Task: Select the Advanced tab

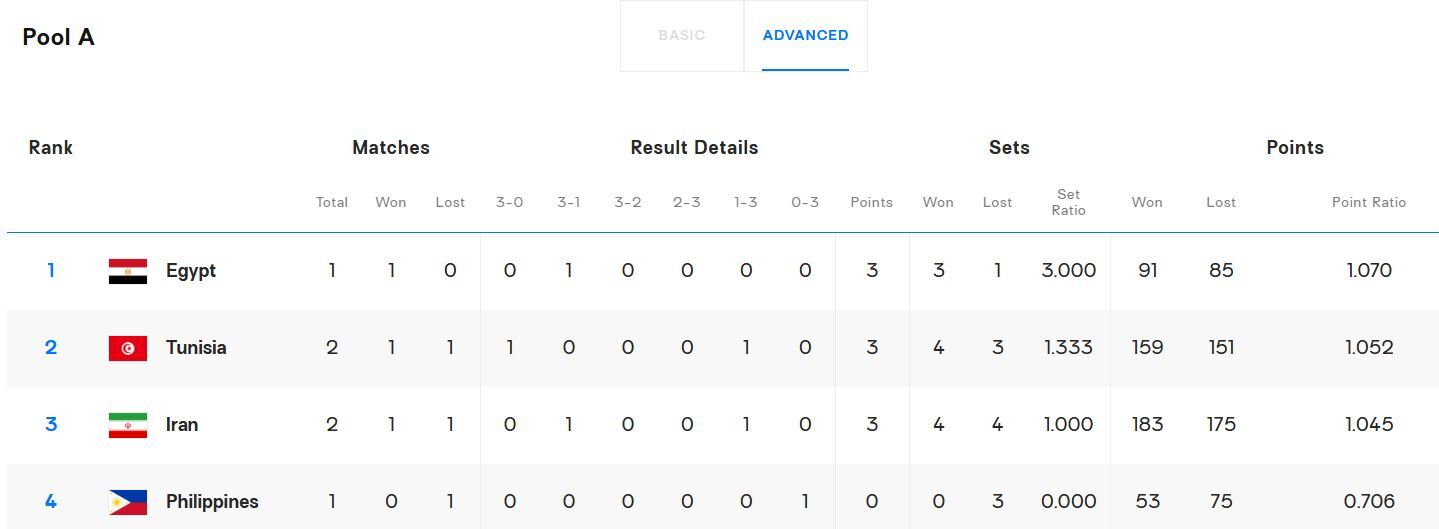Action: [x=805, y=36]
